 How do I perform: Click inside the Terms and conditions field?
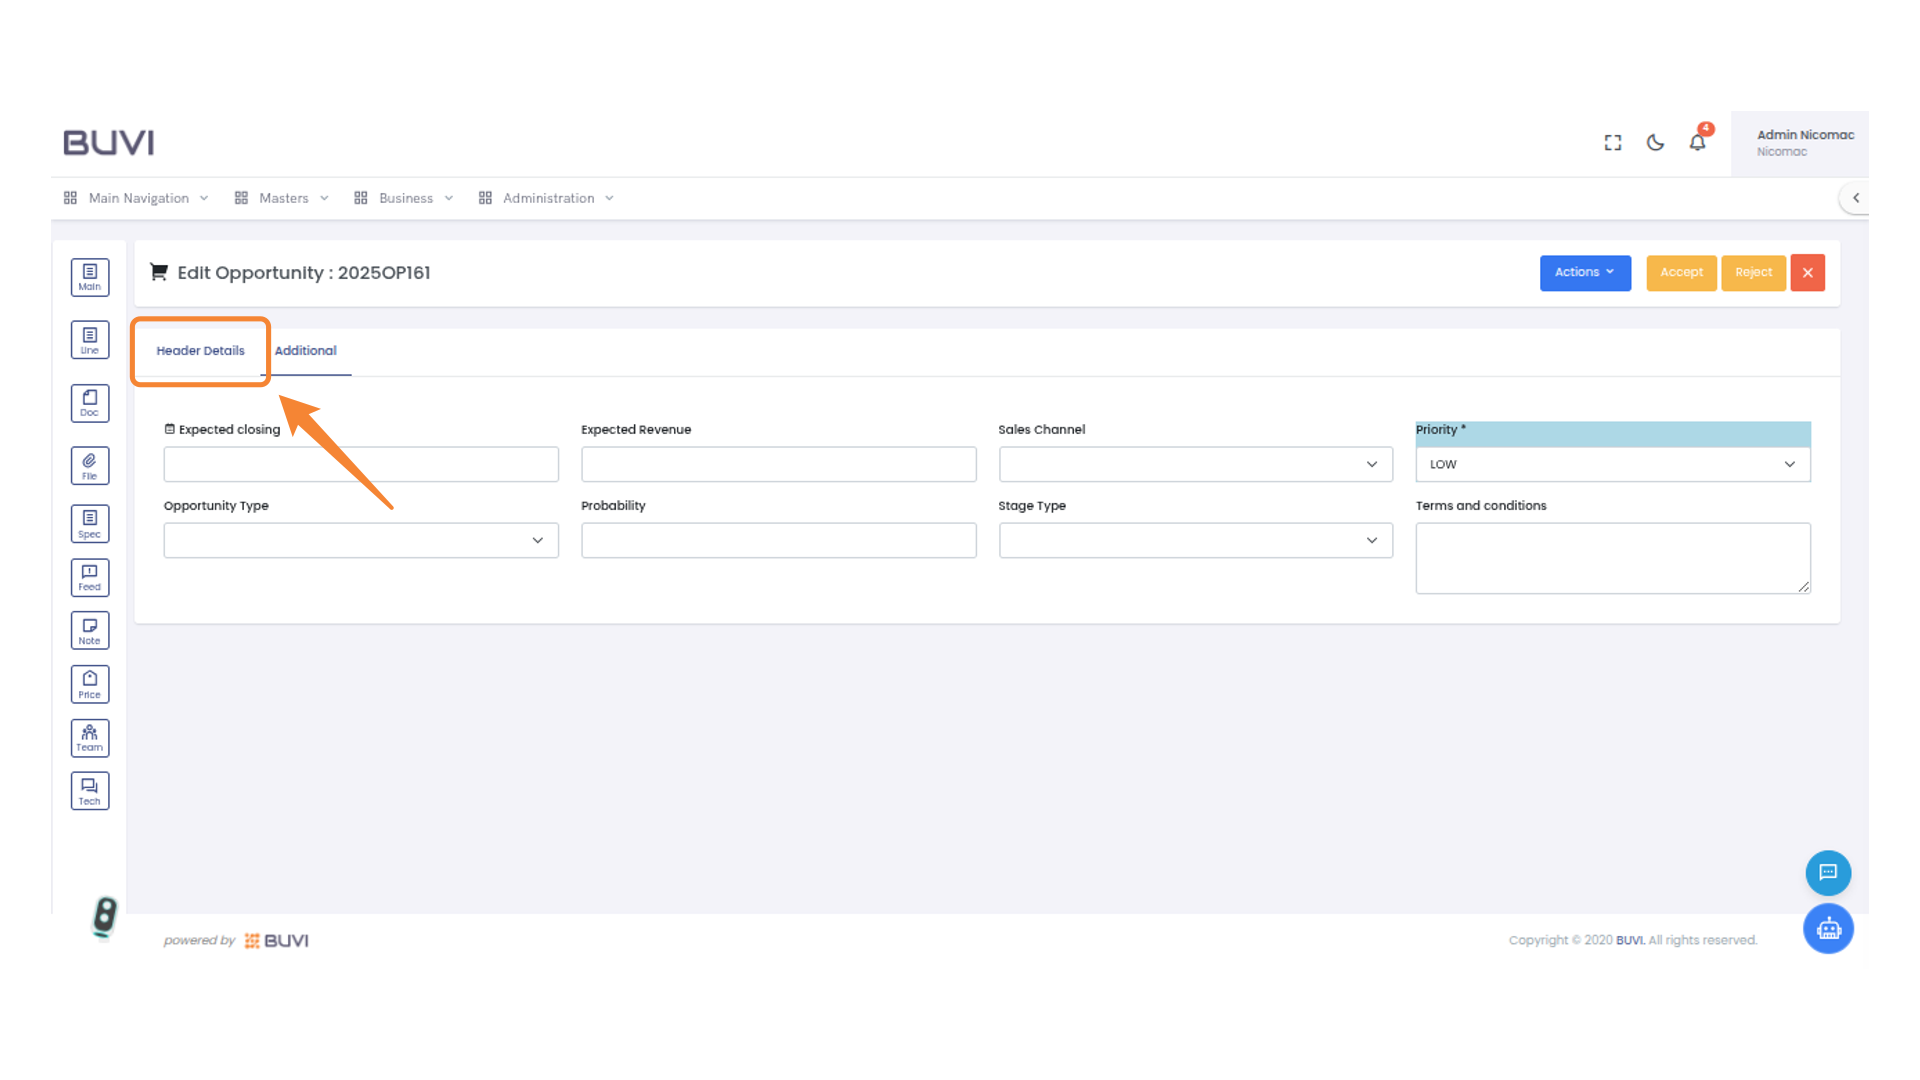[1612, 557]
